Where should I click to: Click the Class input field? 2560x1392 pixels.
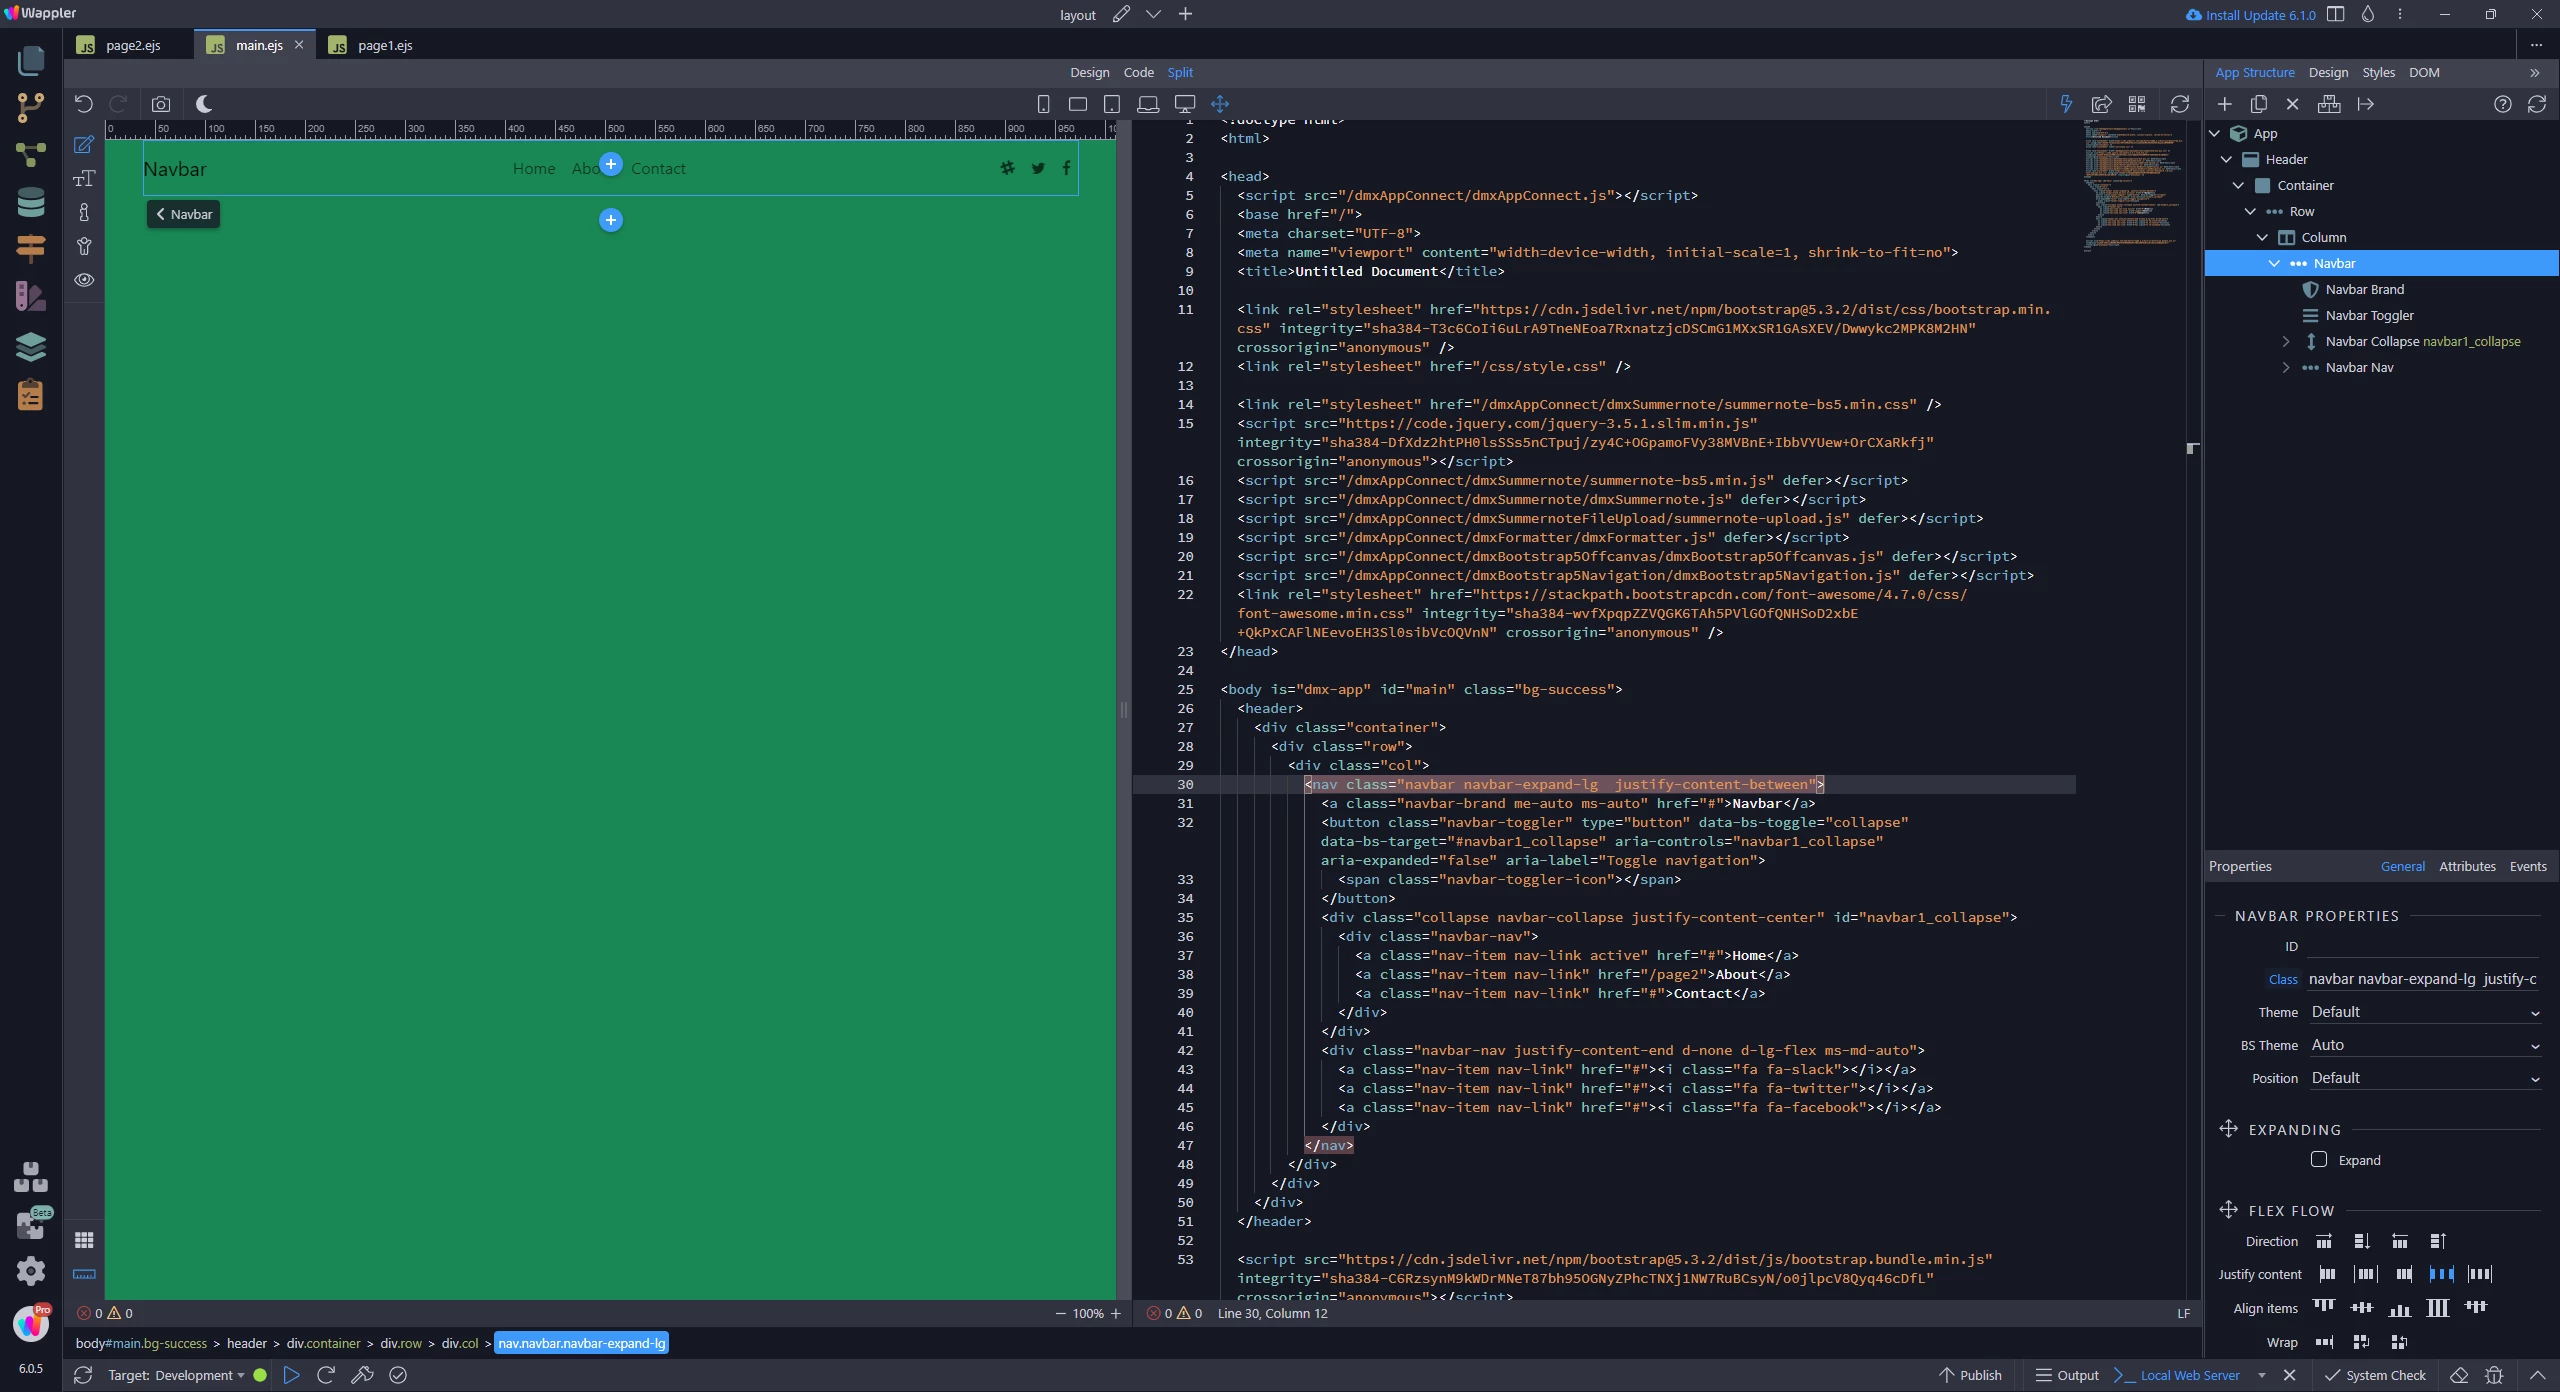pos(2422,979)
